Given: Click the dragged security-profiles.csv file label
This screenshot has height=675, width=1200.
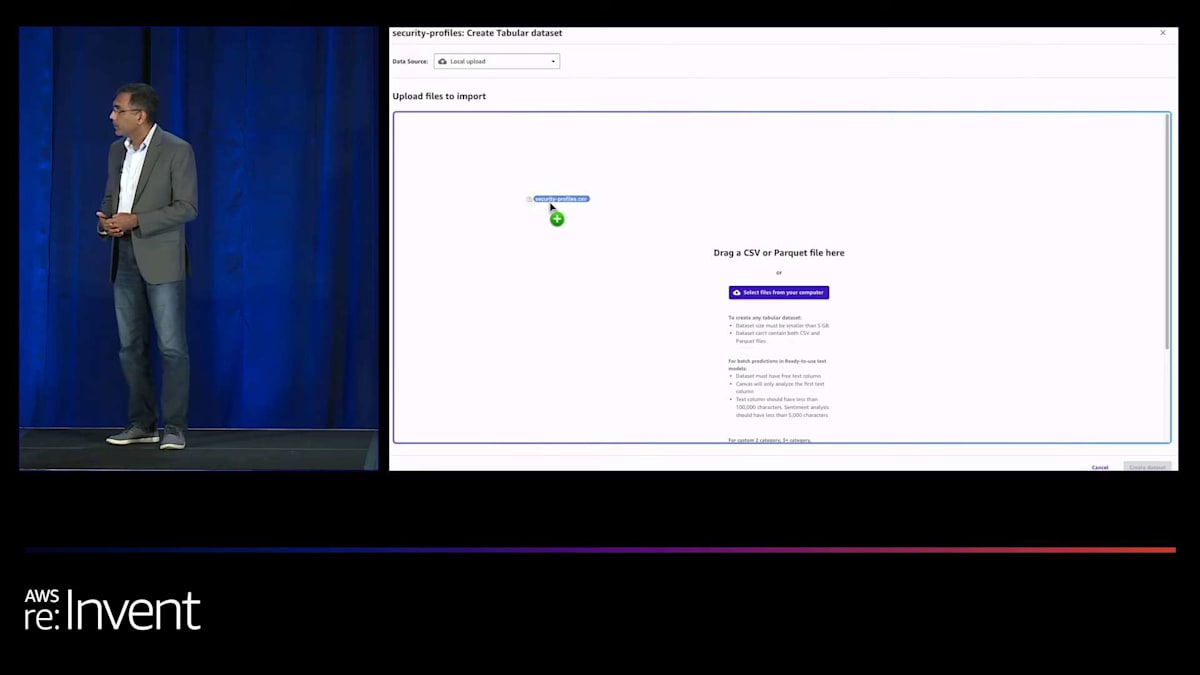Looking at the screenshot, I should [561, 199].
